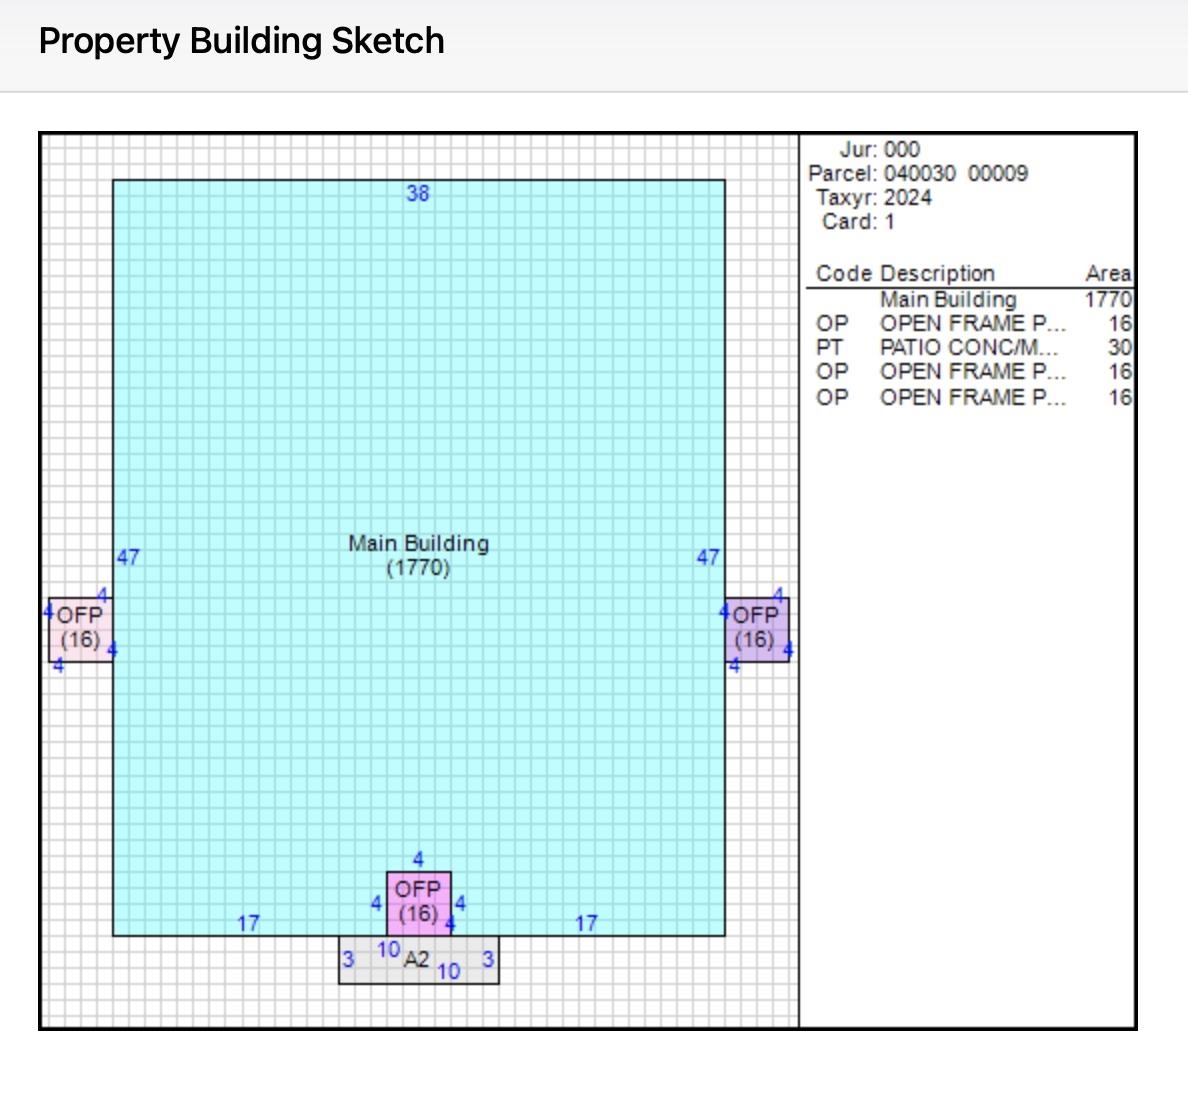The height and width of the screenshot is (1102, 1188).
Task: Select the bottom magenta OFP (16) porch
Action: (419, 903)
